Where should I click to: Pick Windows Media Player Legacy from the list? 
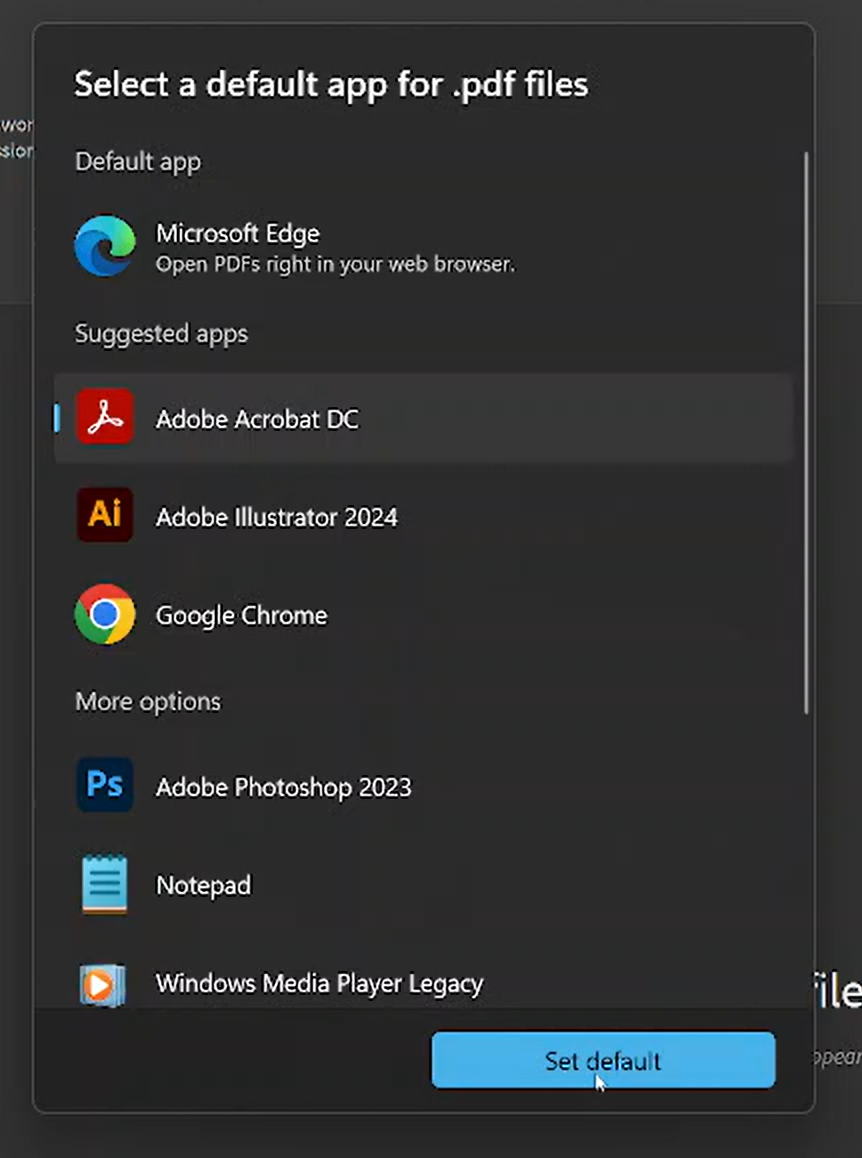[x=319, y=984]
